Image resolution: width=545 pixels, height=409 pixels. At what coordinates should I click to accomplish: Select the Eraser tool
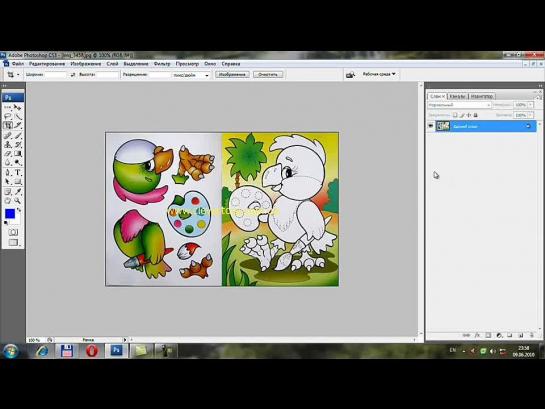[8, 154]
